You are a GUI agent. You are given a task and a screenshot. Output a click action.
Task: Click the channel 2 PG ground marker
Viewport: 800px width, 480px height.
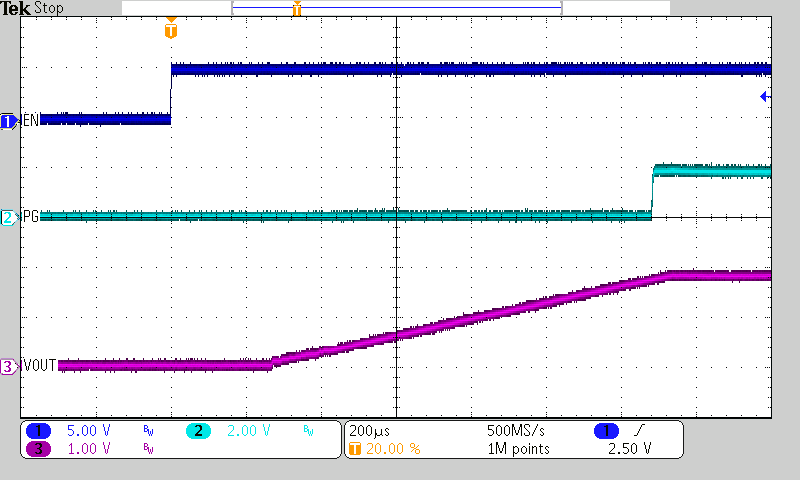coord(9,217)
